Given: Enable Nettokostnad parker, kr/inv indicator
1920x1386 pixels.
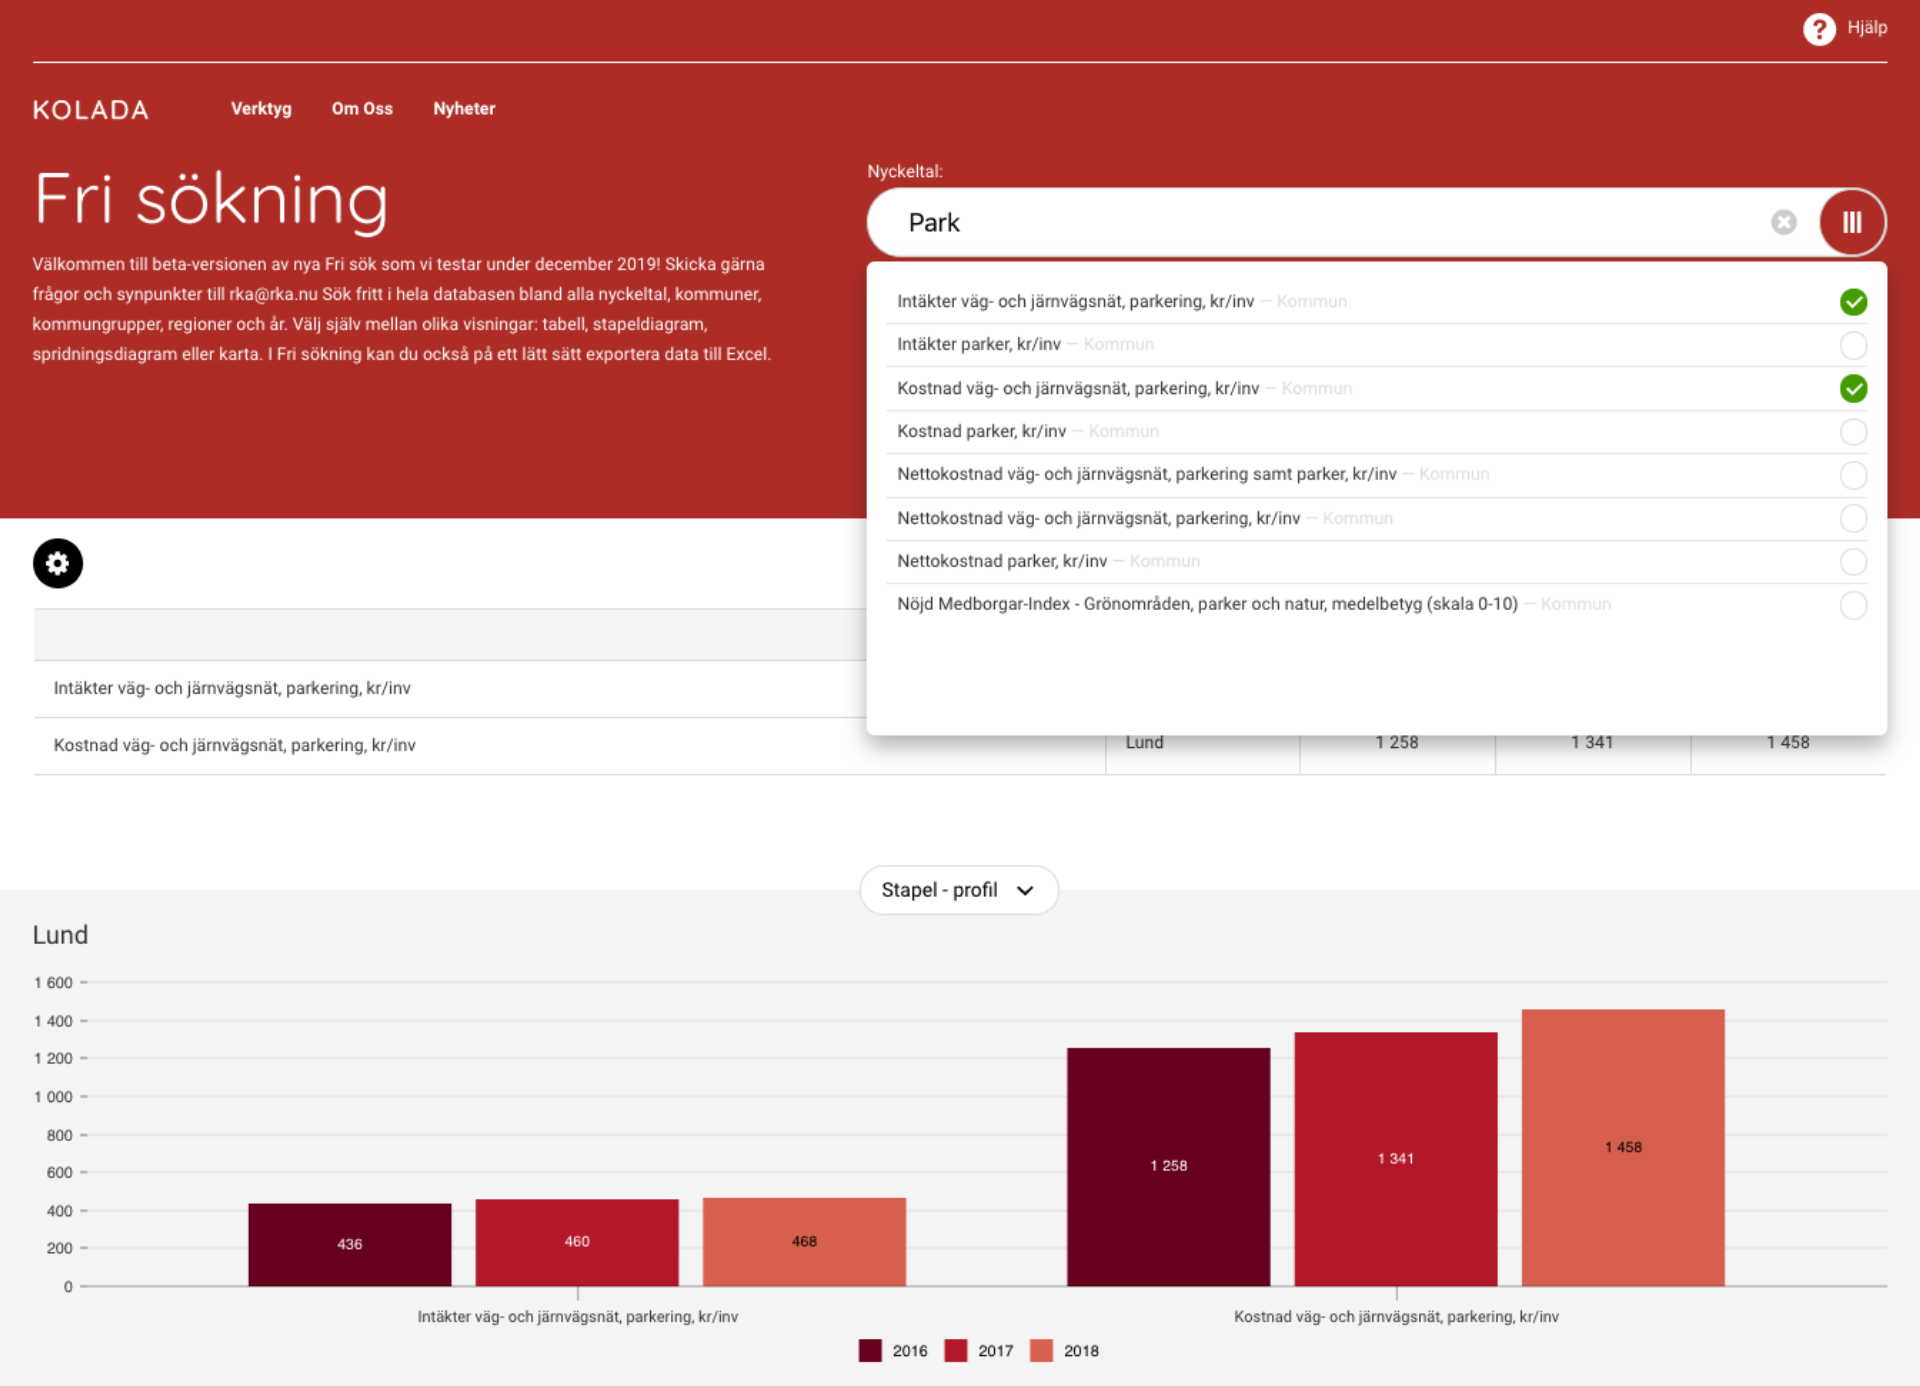Looking at the screenshot, I should click(x=1853, y=562).
